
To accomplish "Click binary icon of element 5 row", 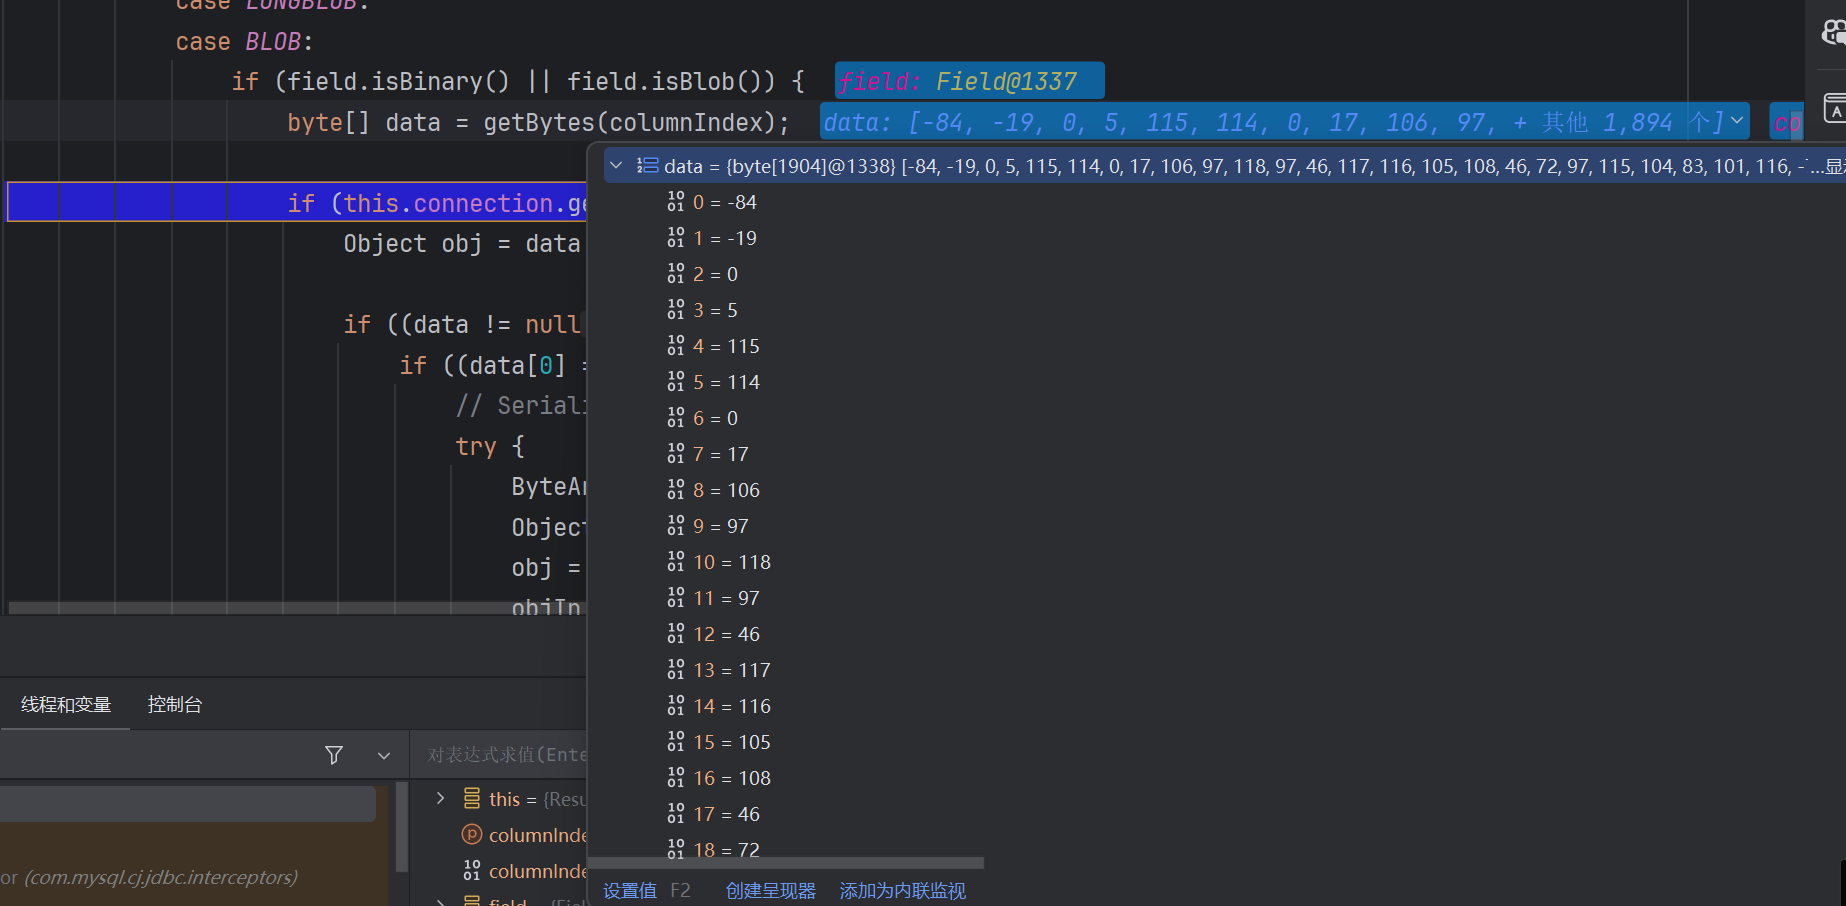I will [676, 382].
